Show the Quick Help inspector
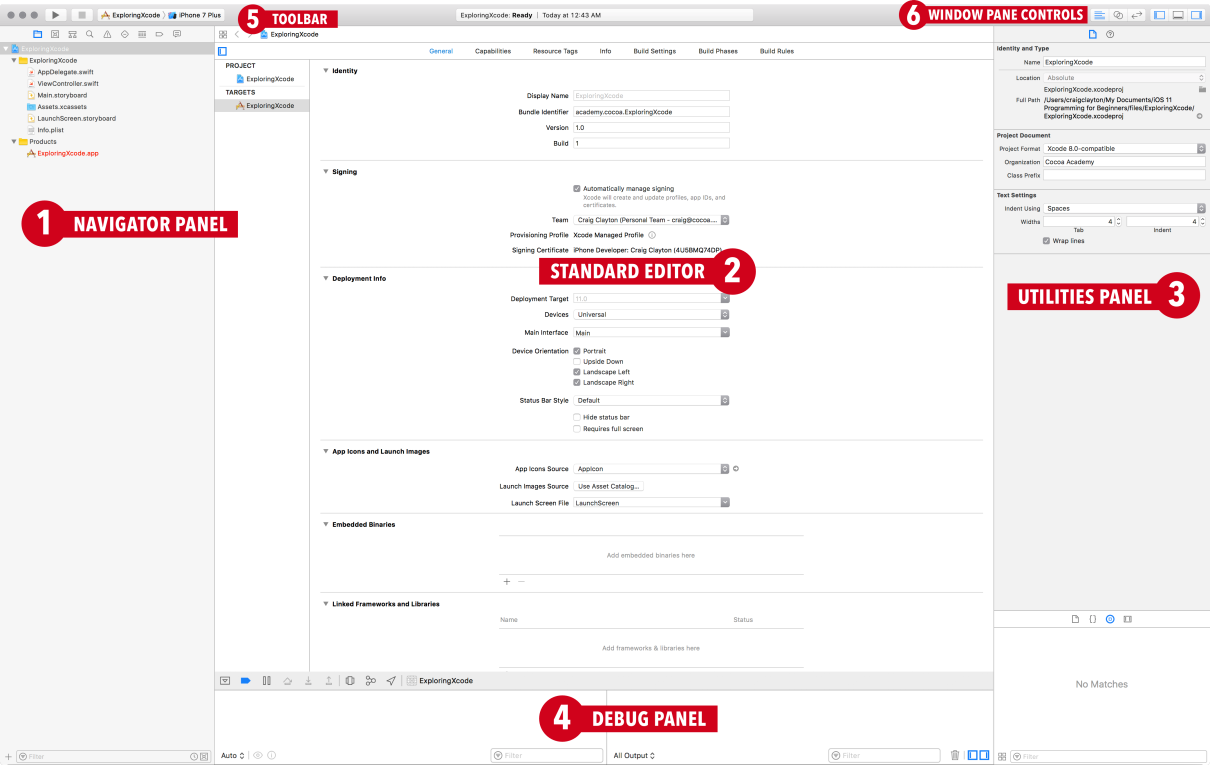Screen dimensions: 1210x765 click(1110, 34)
